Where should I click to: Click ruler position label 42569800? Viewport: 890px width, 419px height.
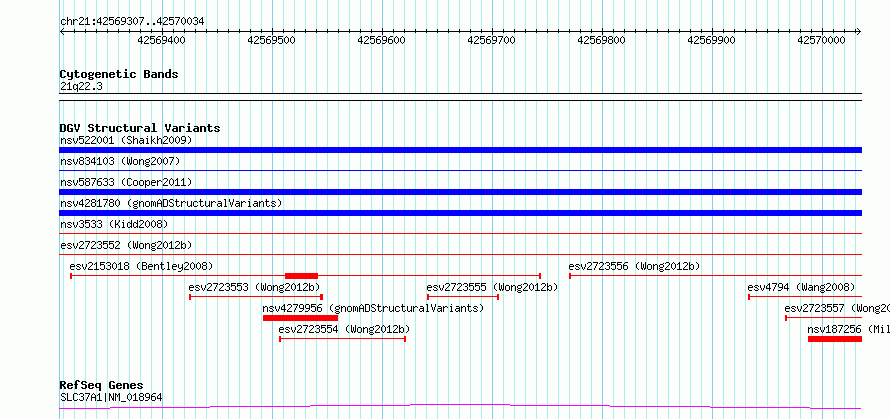click(x=602, y=40)
